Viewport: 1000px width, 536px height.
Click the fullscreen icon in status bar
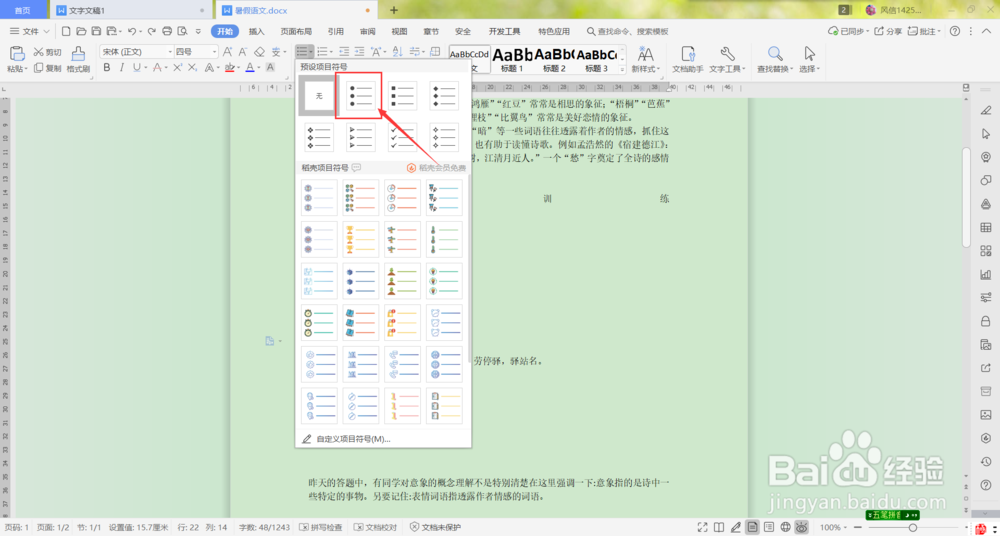pyautogui.click(x=702, y=527)
